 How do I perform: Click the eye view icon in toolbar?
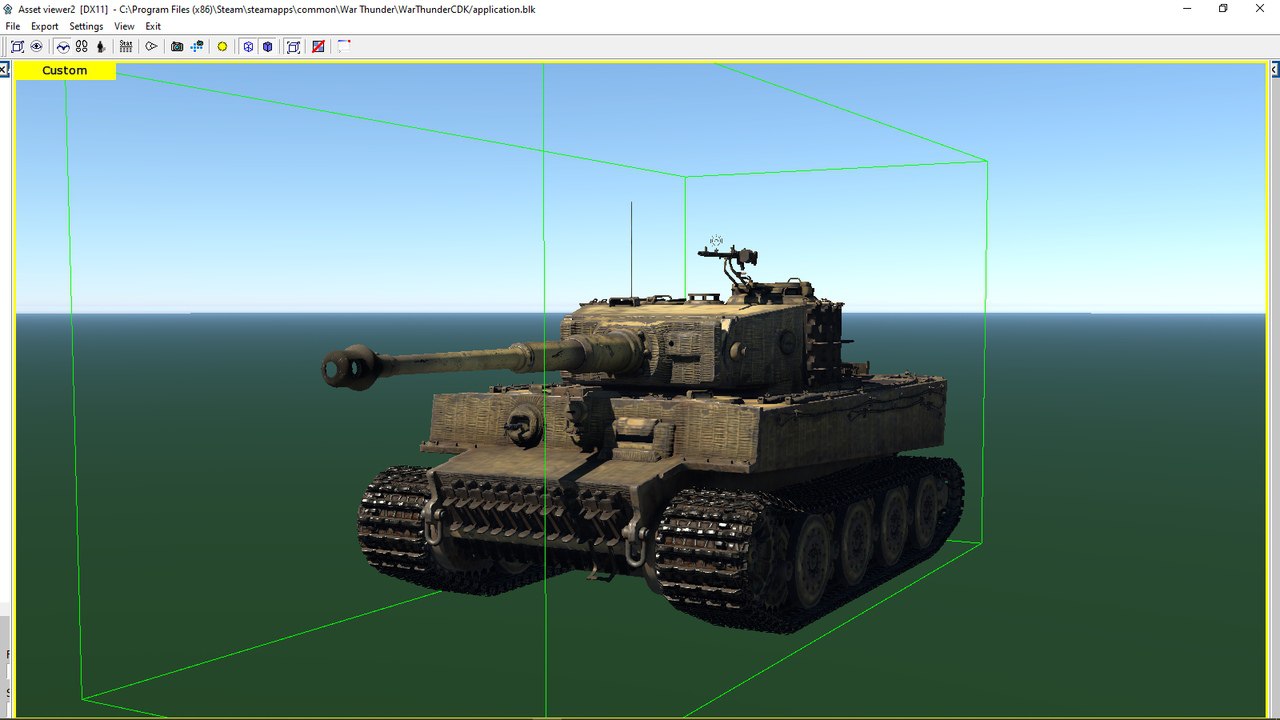pos(36,46)
